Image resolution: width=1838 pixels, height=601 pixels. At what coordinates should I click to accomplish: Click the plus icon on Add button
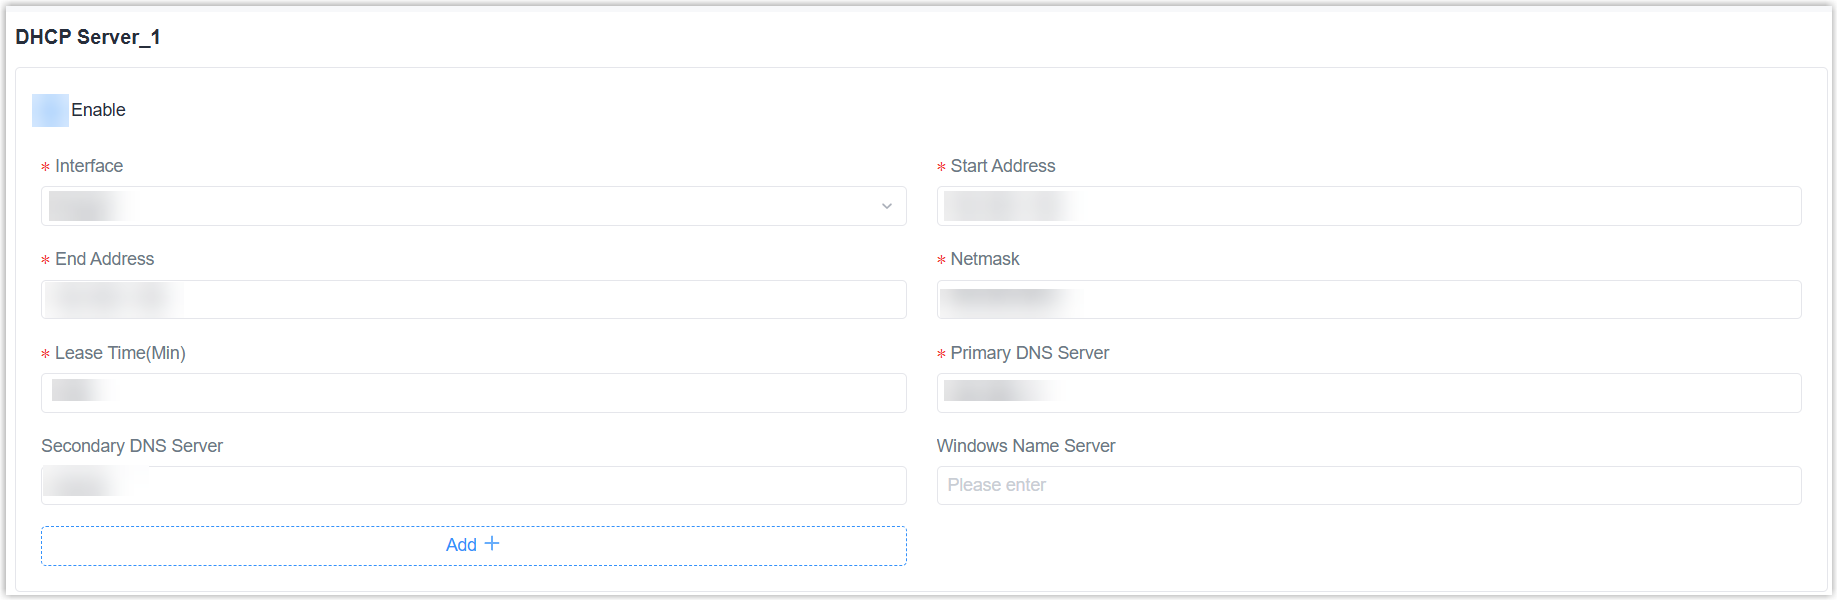coord(492,544)
